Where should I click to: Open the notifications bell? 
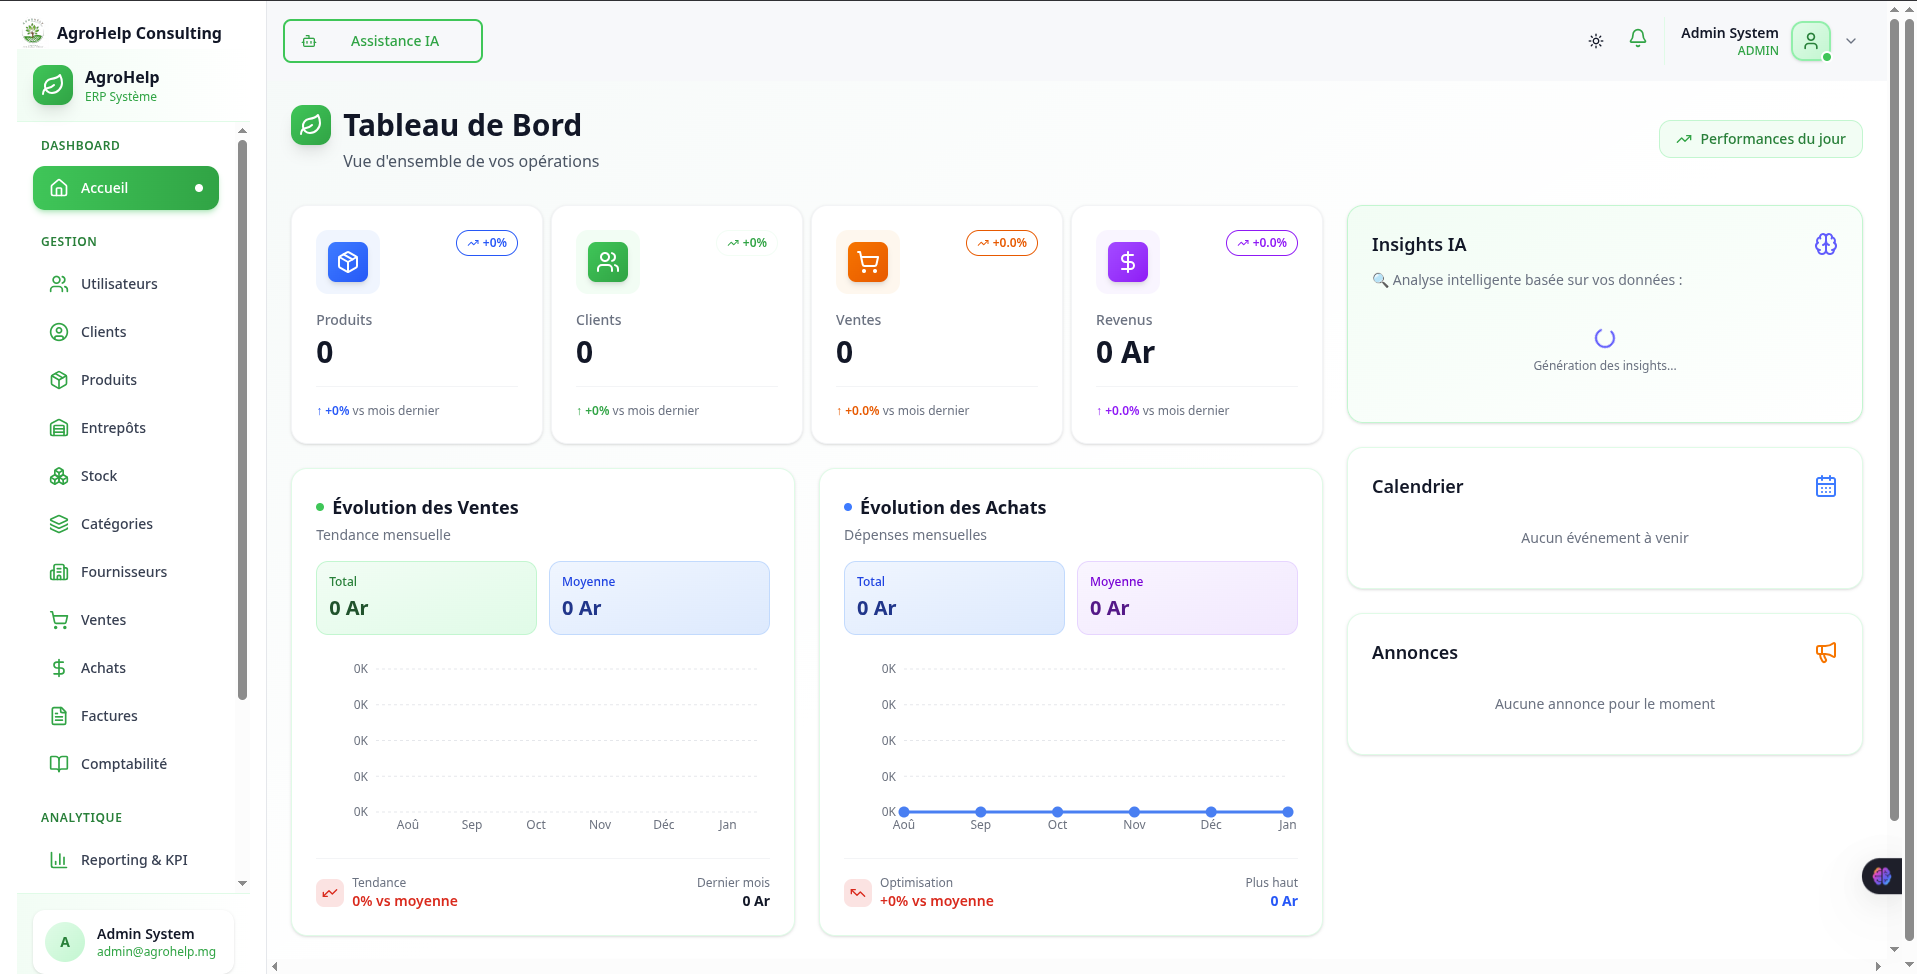(1638, 38)
